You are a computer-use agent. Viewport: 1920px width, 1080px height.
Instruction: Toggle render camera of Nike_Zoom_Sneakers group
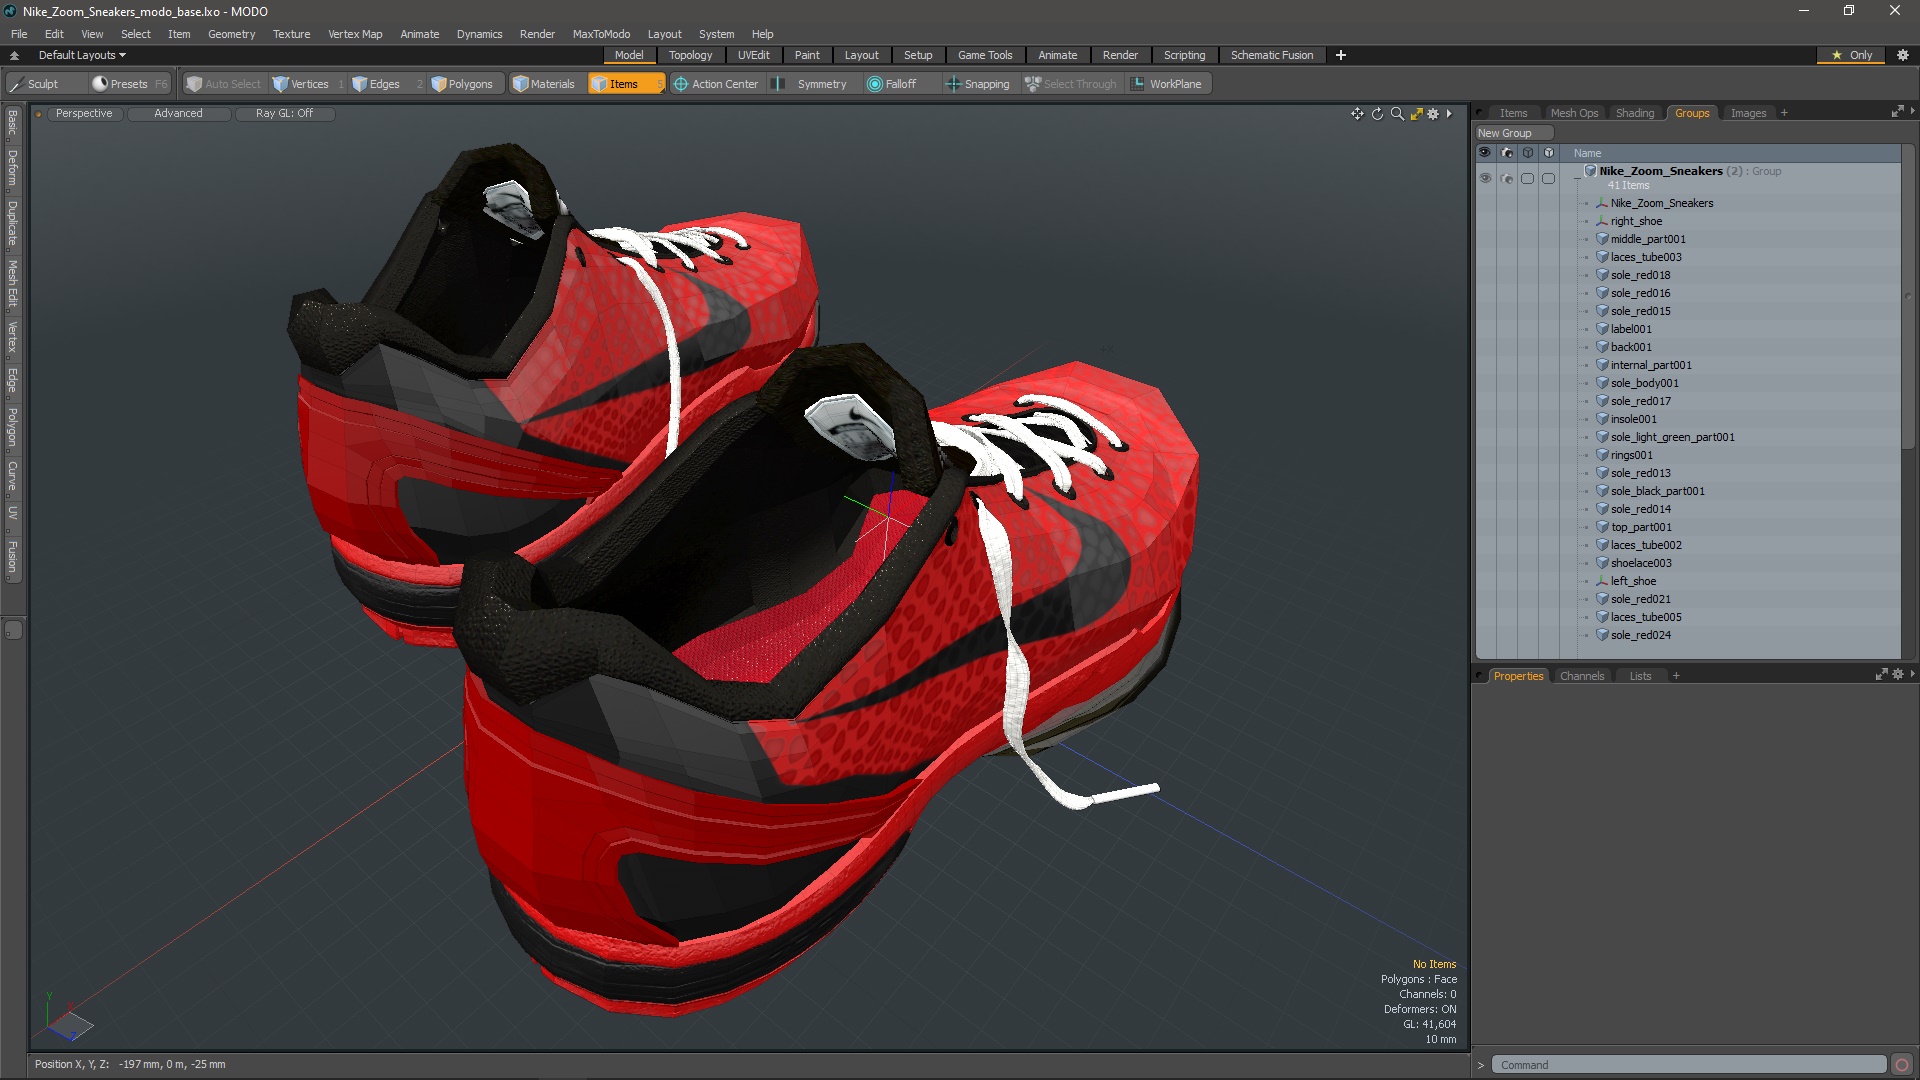(1507, 178)
